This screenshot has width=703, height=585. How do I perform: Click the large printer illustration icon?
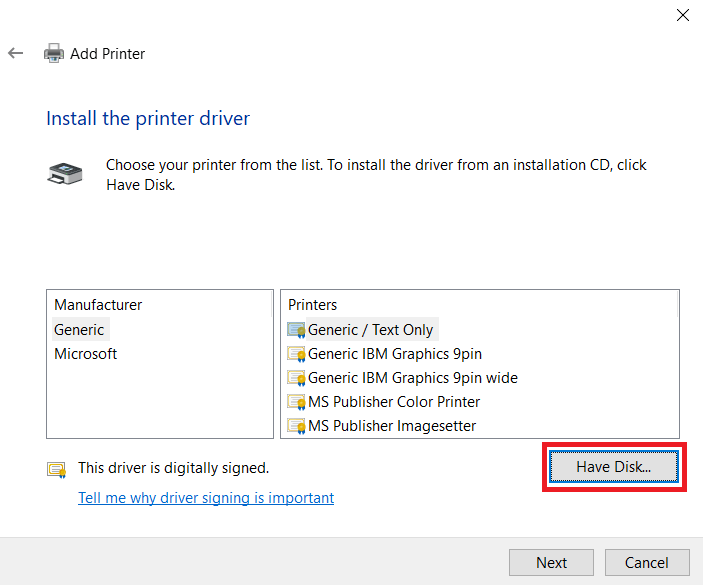pyautogui.click(x=65, y=174)
